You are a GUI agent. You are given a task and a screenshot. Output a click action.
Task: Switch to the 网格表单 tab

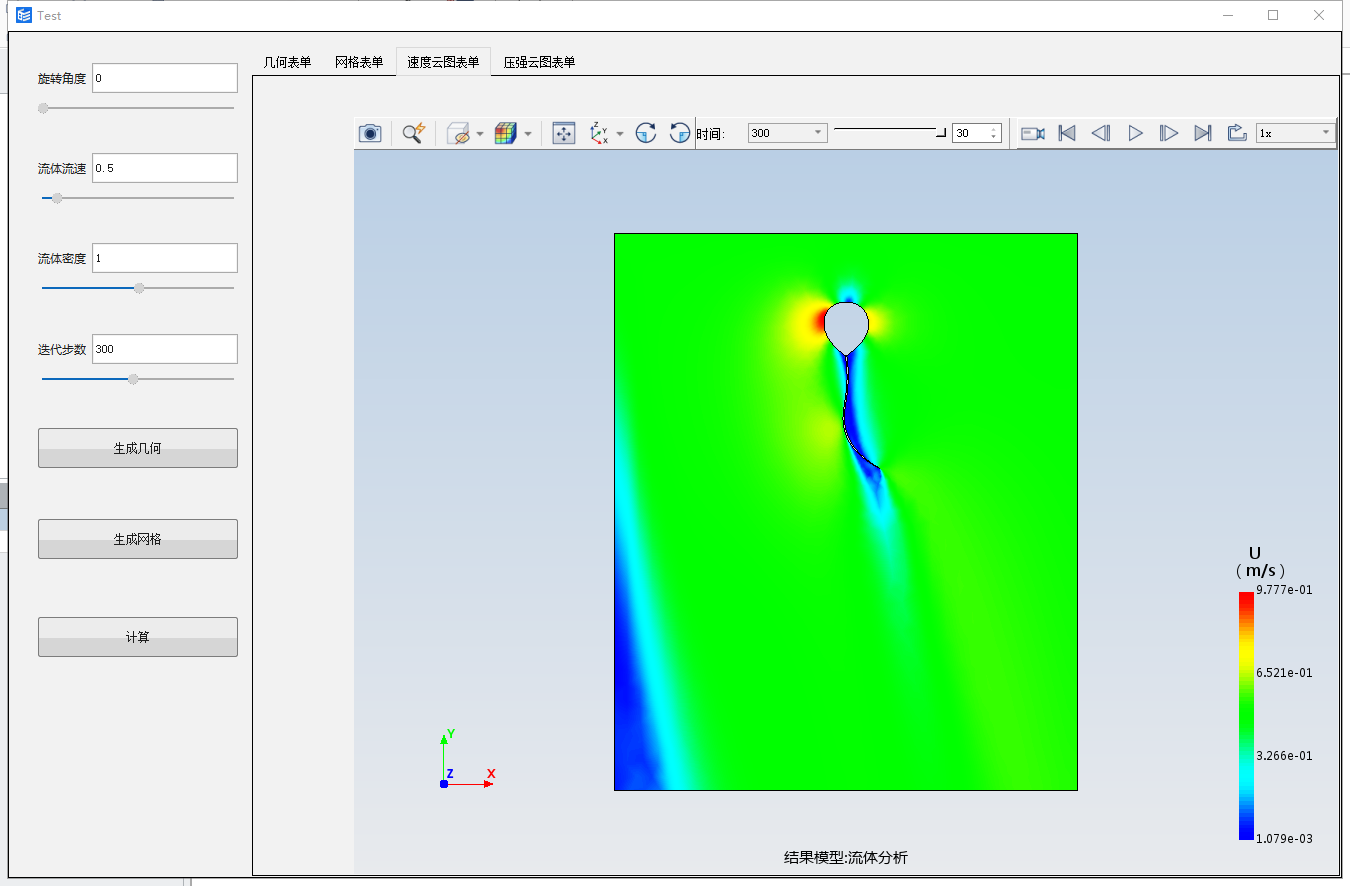tap(359, 62)
